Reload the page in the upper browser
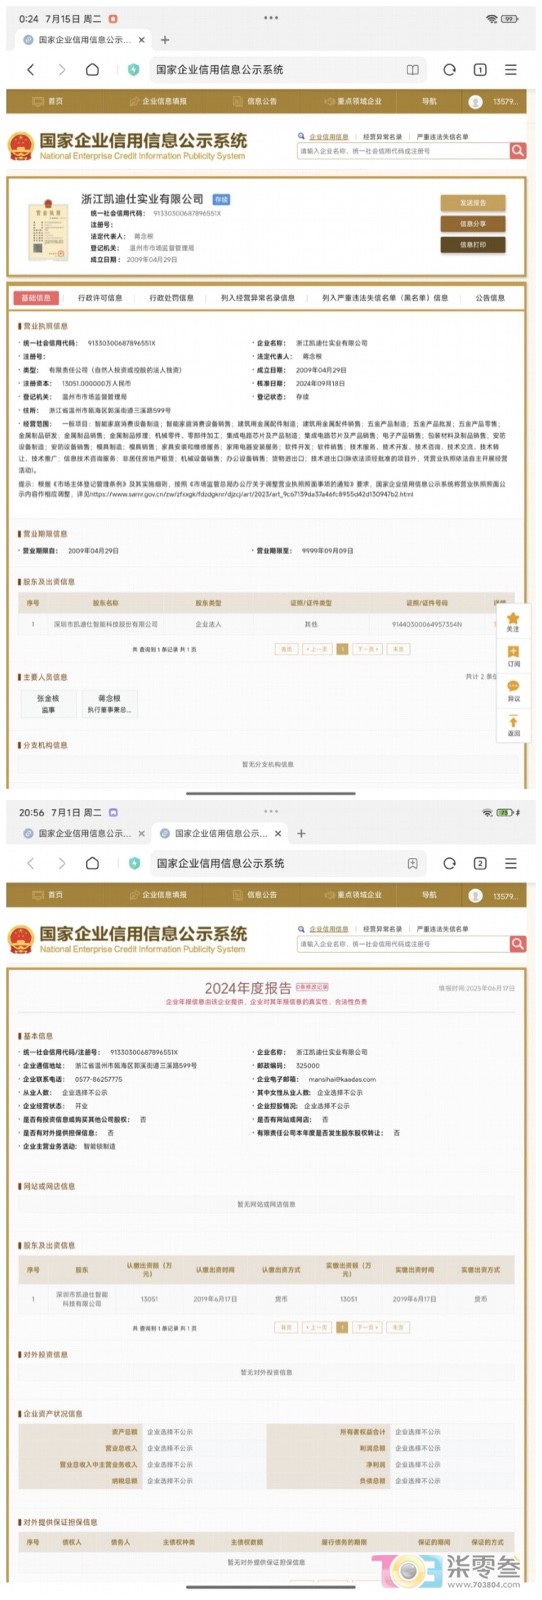 point(449,70)
